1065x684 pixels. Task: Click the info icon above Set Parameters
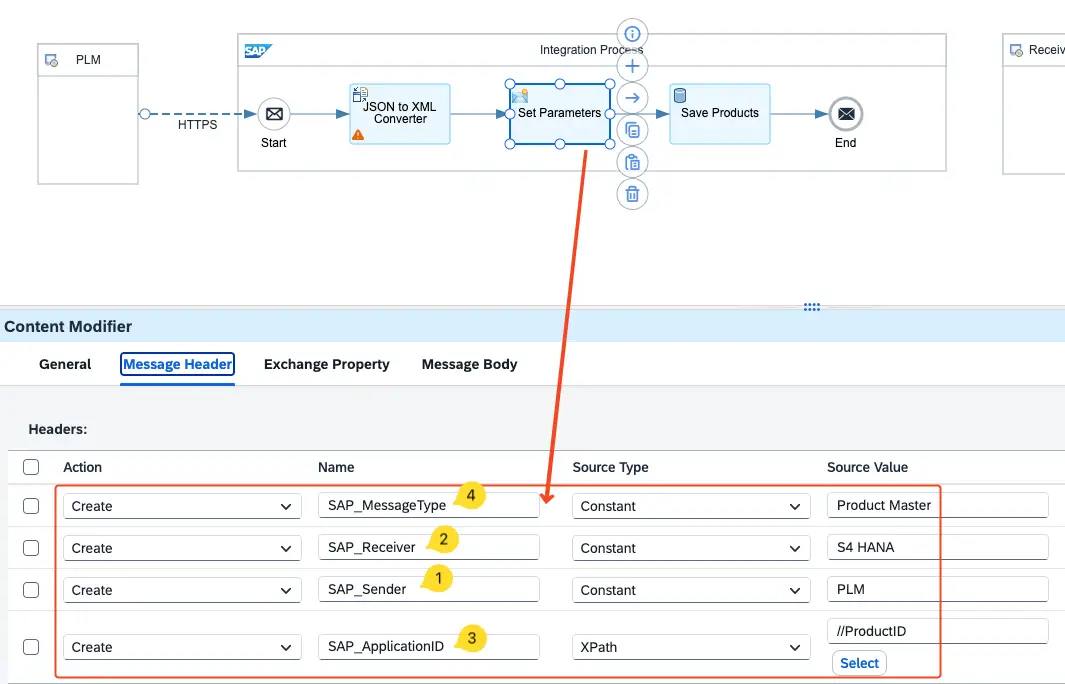[x=632, y=34]
